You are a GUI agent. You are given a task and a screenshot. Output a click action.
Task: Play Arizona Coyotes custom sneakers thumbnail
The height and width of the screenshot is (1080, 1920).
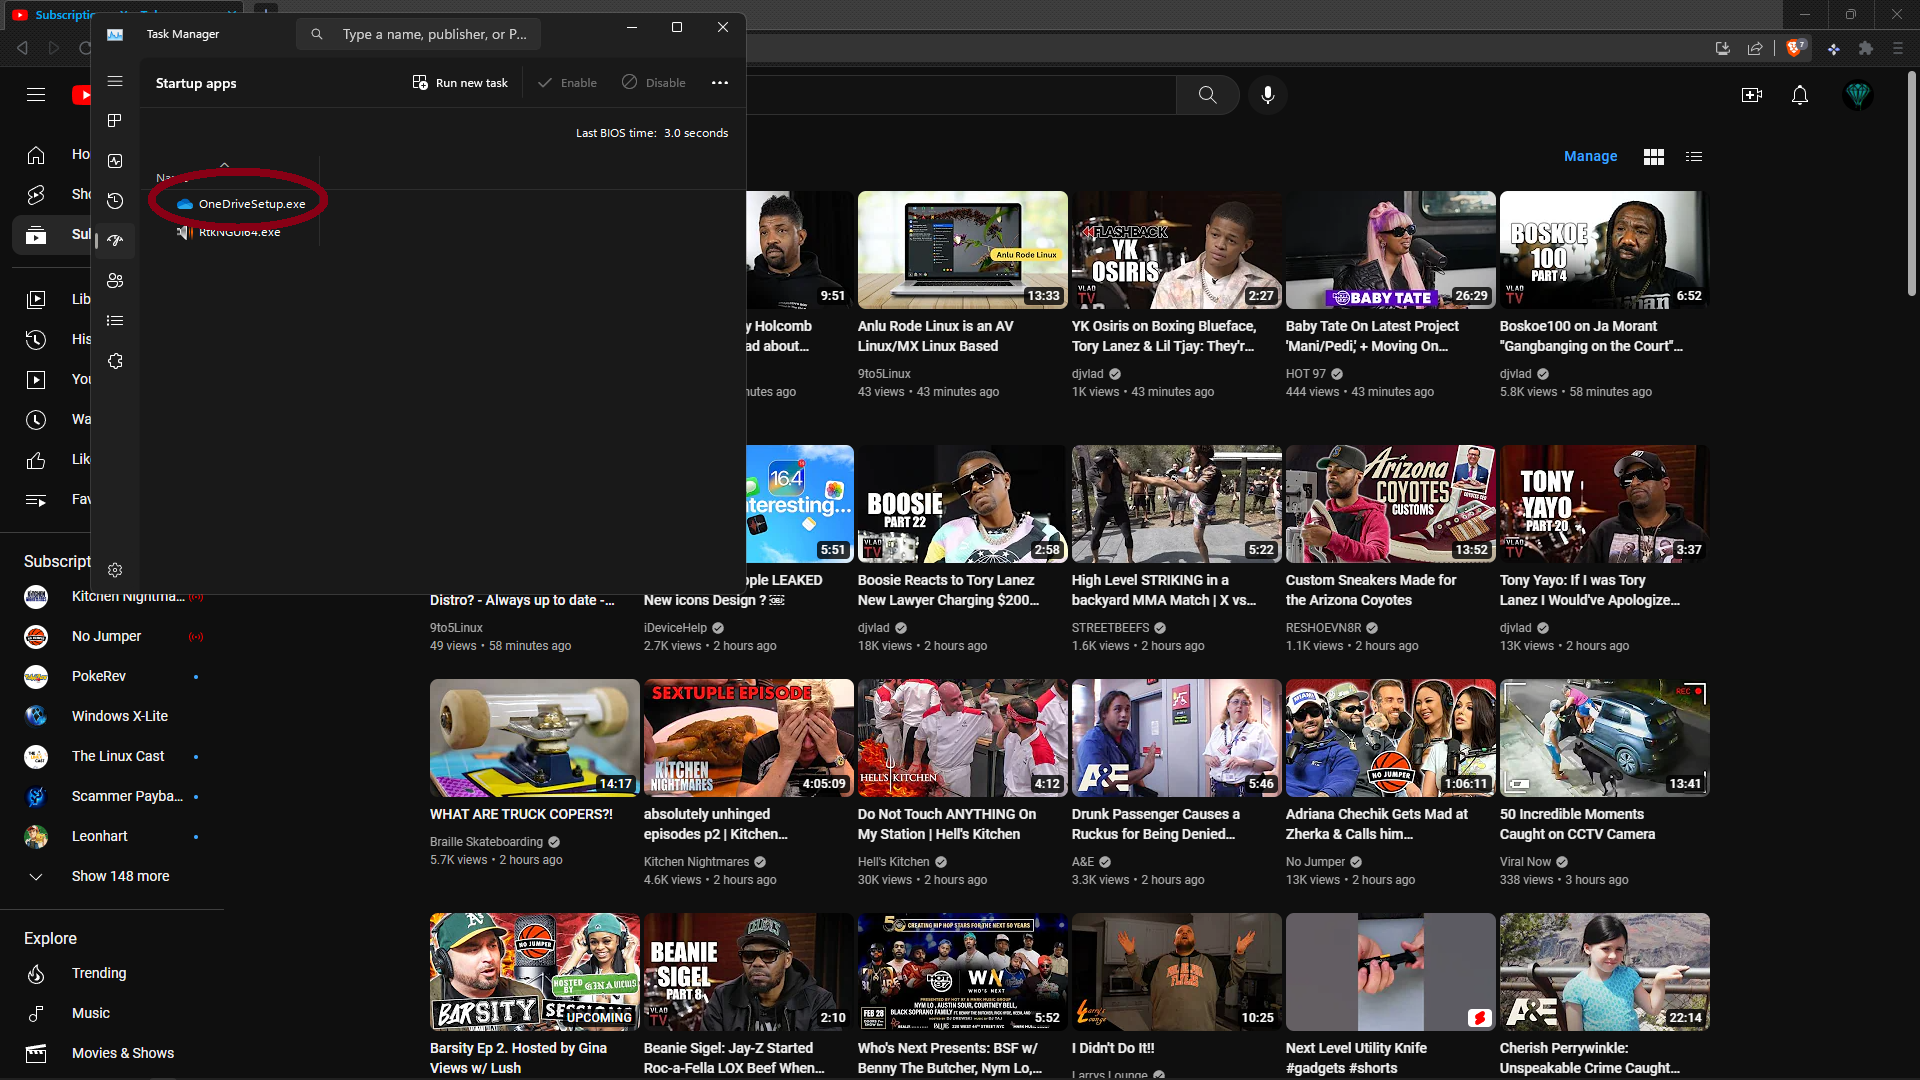tap(1390, 504)
